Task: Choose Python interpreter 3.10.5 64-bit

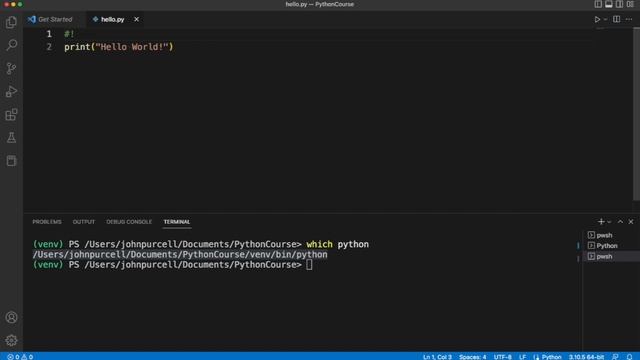Action: [x=586, y=357]
